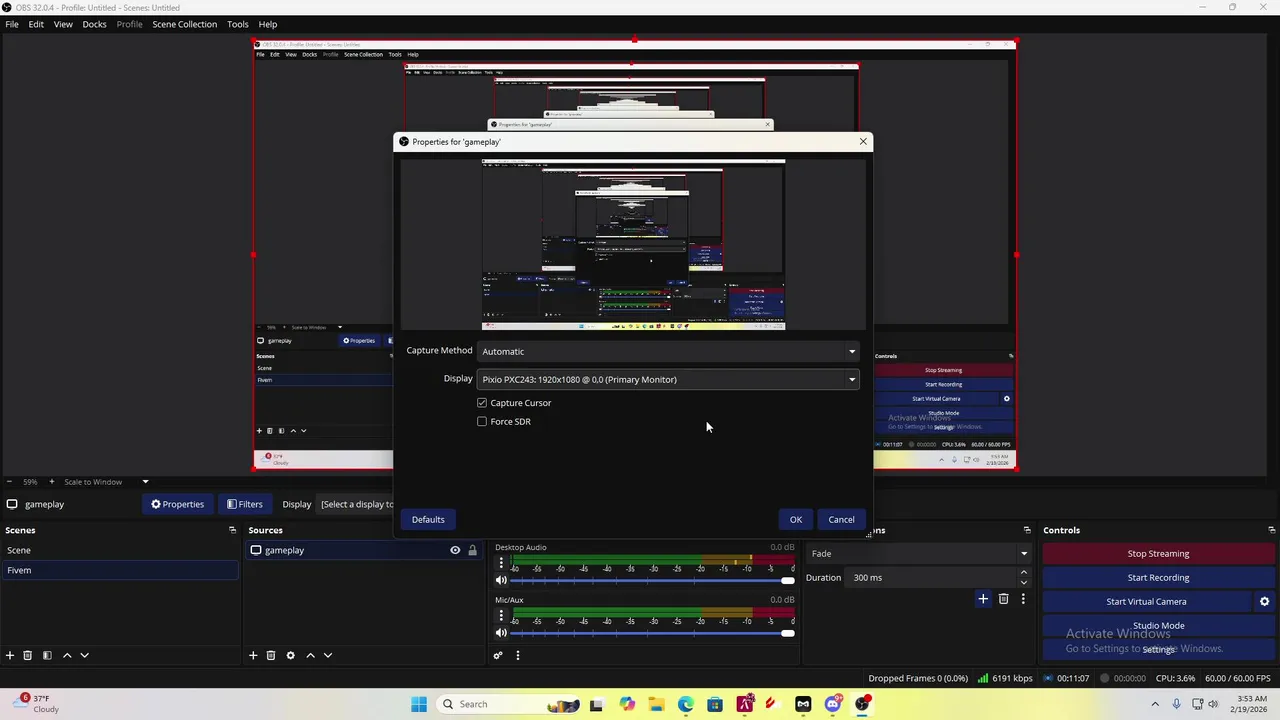This screenshot has width=1280, height=720.
Task: Adjust Desktop Audio volume slider
Action: pos(654,580)
